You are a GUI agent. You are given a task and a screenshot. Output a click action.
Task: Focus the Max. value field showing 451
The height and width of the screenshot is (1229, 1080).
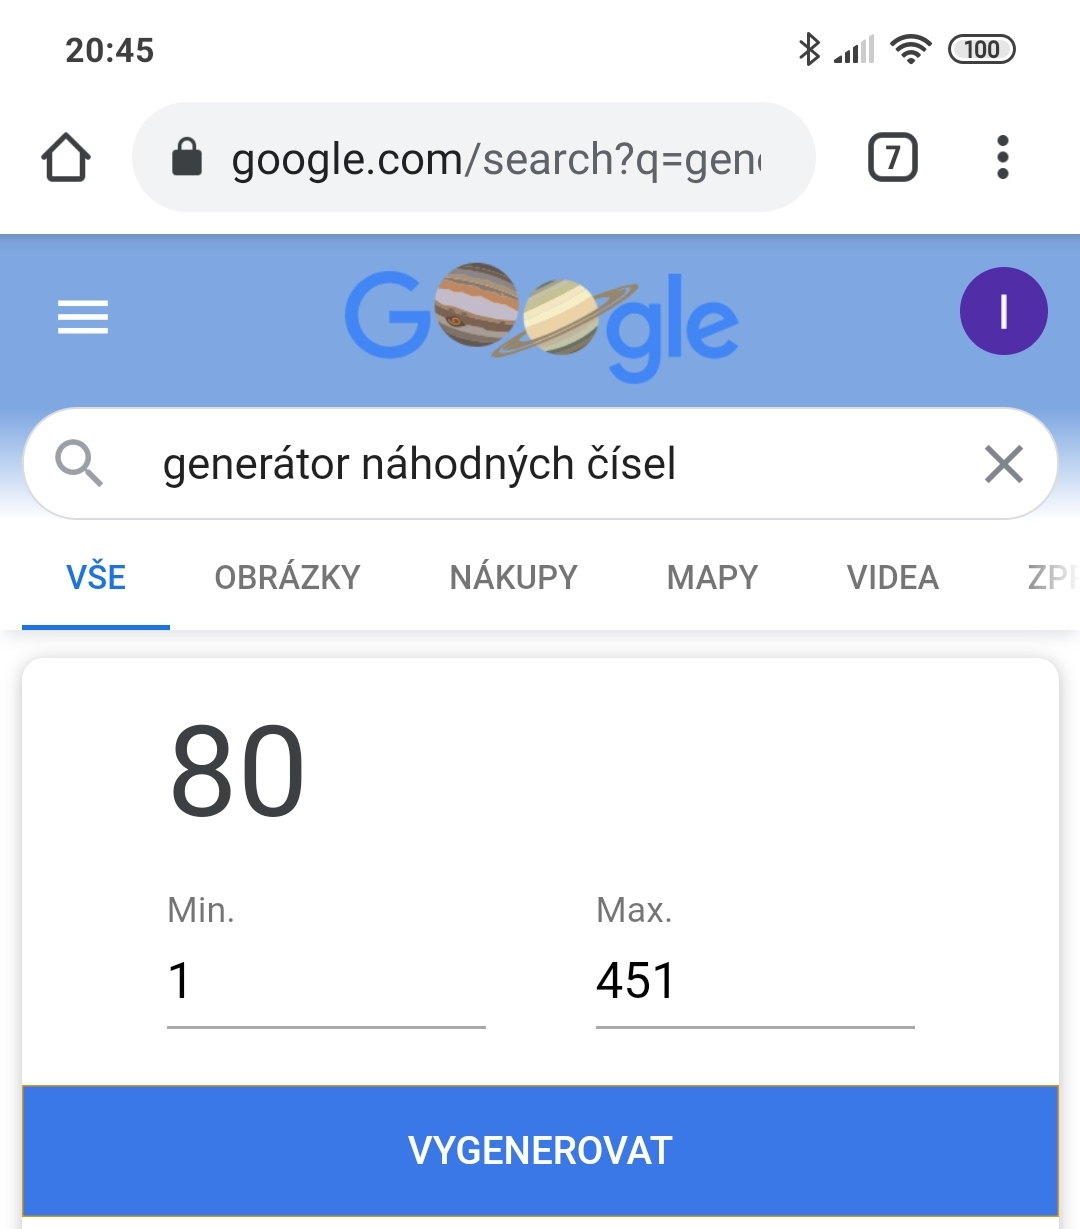[754, 981]
